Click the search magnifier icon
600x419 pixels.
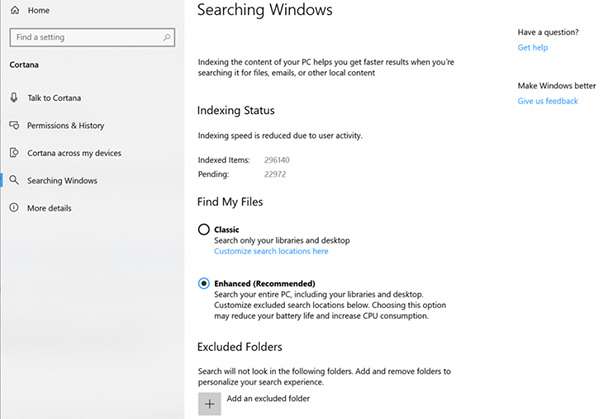(165, 38)
